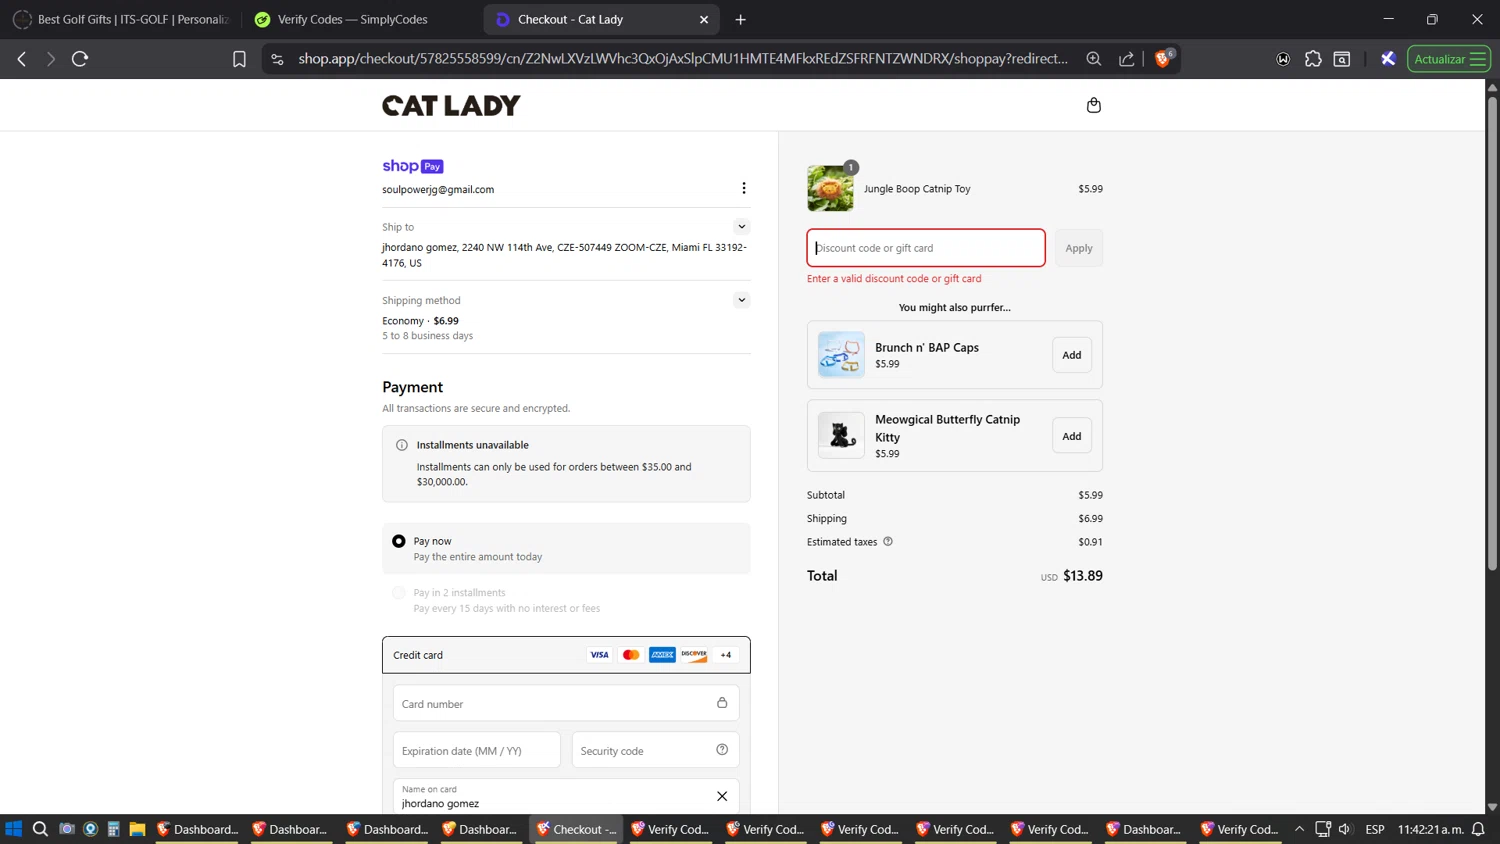This screenshot has width=1500, height=844.
Task: Show the four additional card brands
Action: 726,655
